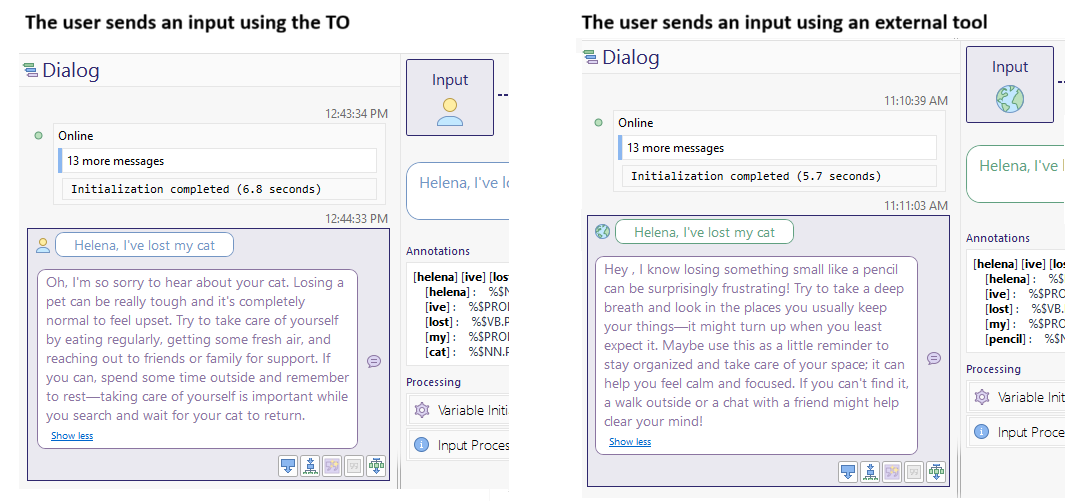Click the Dialog panel icon in the external tool example
Image resolution: width=1076 pixels, height=501 pixels.
(x=590, y=57)
